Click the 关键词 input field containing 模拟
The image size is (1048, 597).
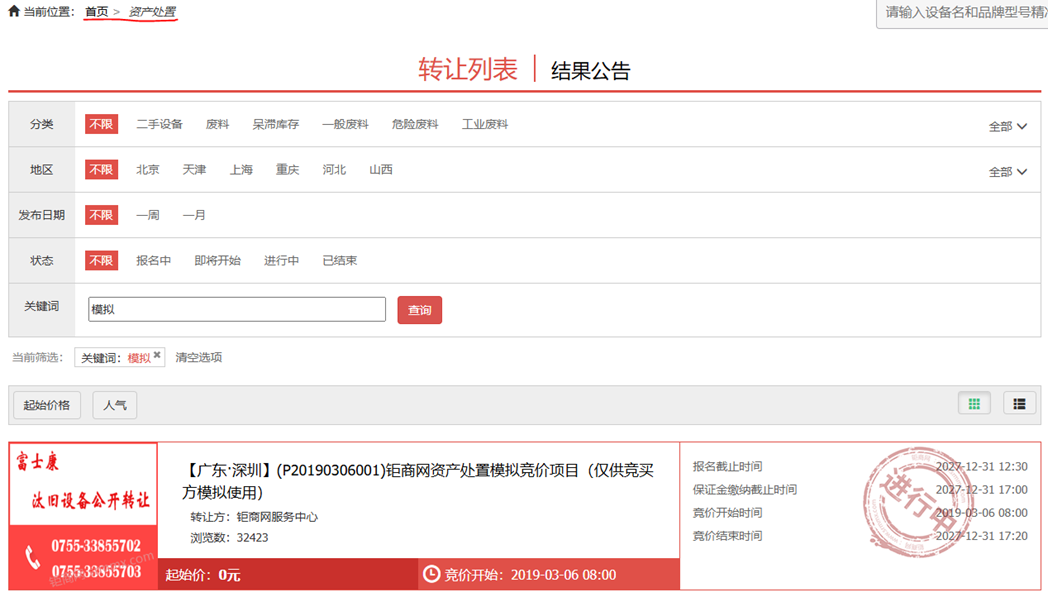pyautogui.click(x=237, y=310)
